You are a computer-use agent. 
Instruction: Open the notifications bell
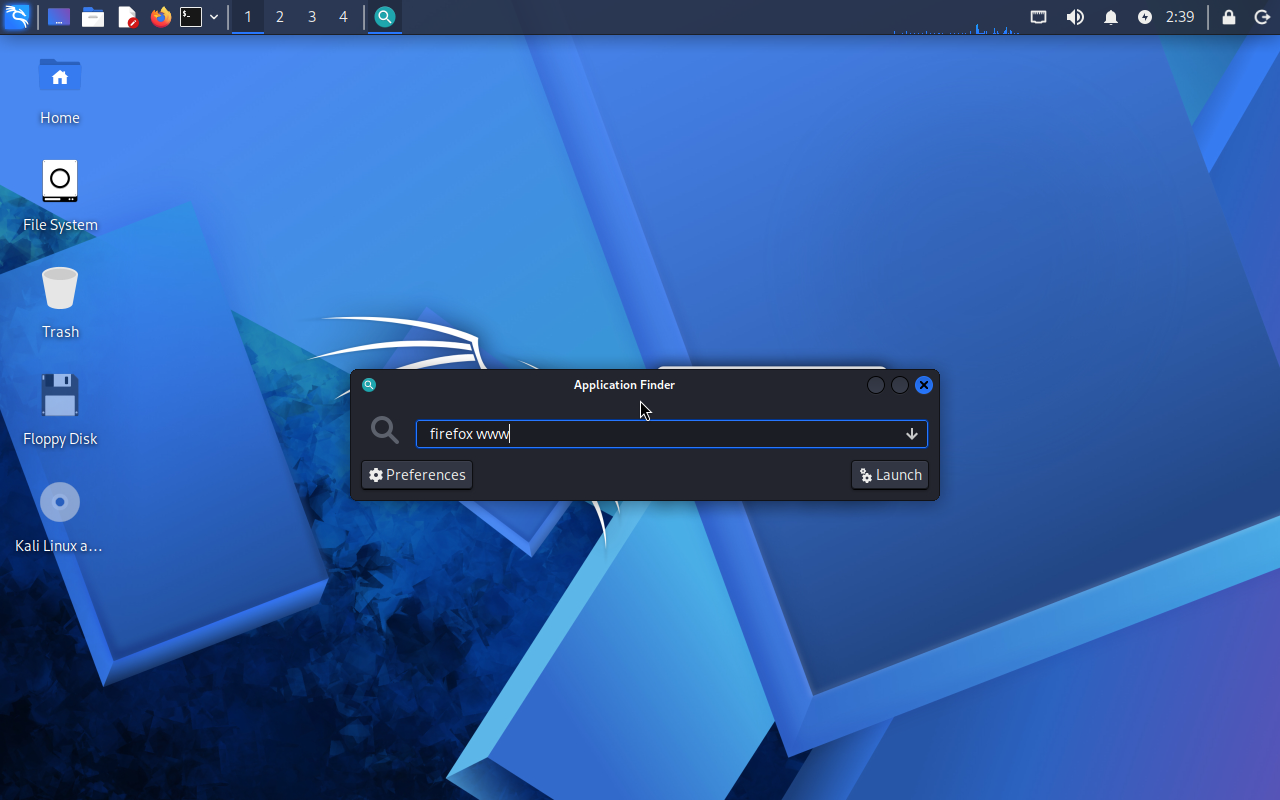tap(1110, 17)
